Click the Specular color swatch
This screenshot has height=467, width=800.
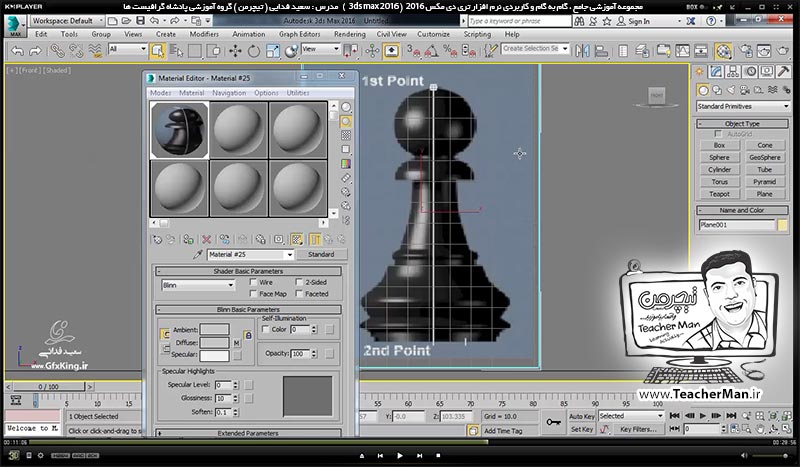pyautogui.click(x=214, y=355)
